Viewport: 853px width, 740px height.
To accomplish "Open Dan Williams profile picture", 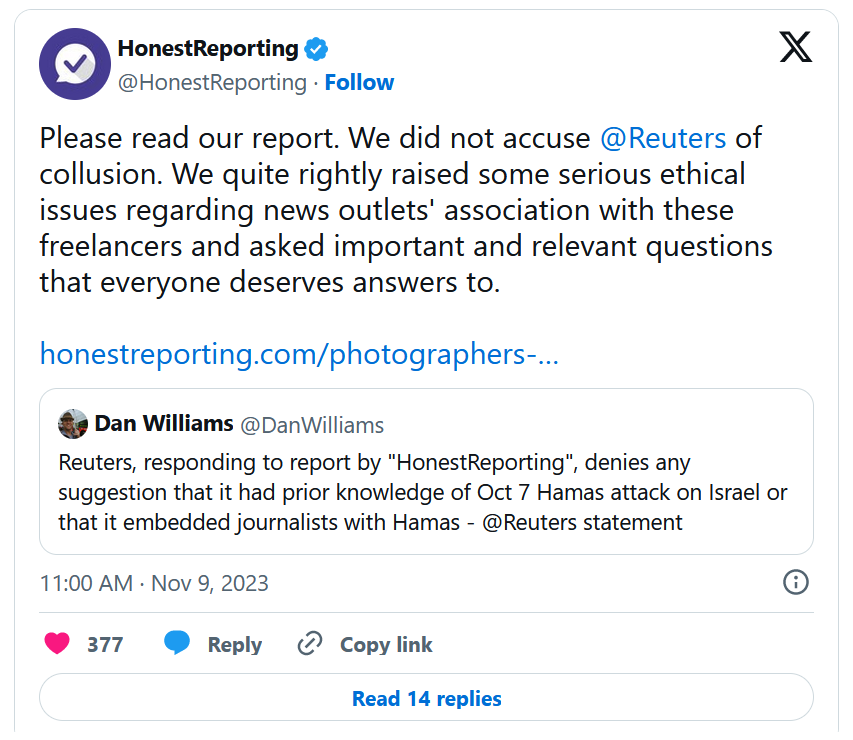I will point(73,424).
